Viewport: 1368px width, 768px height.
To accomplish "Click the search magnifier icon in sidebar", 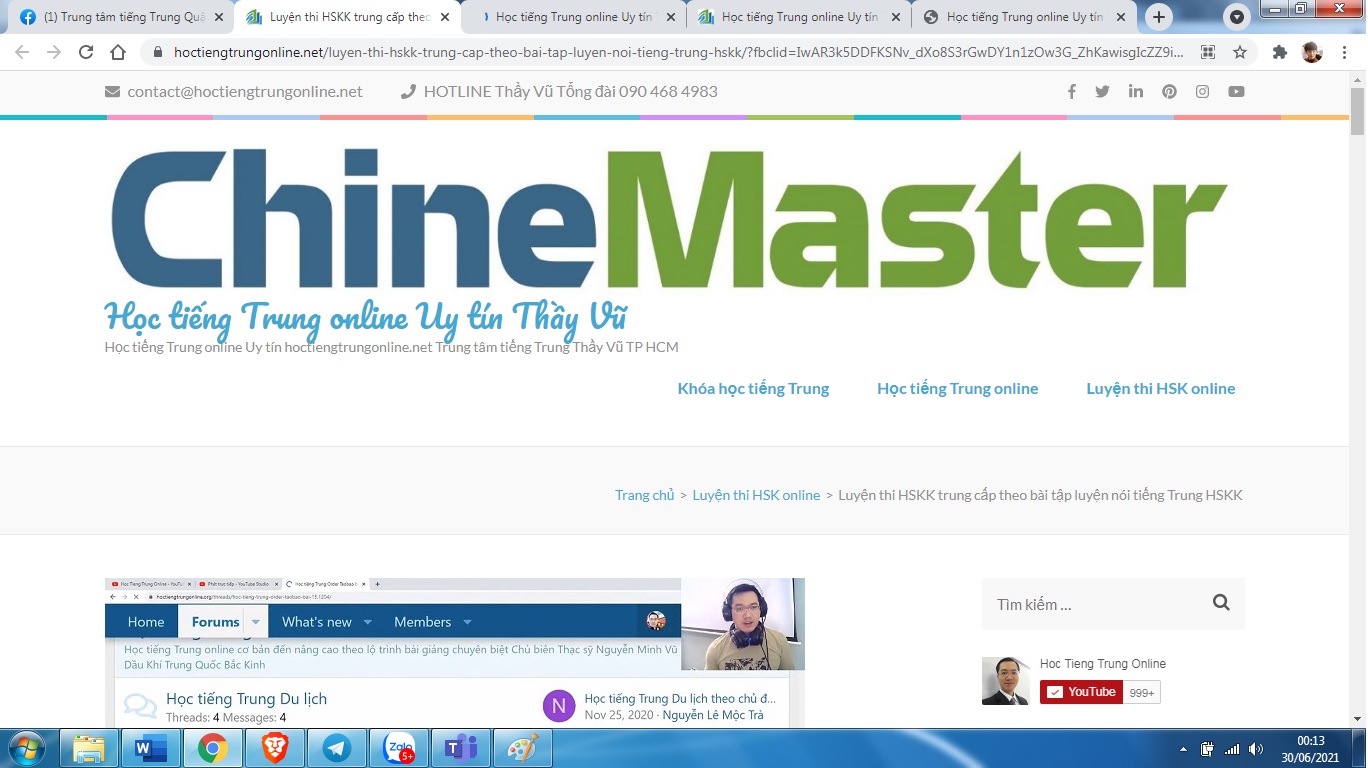I will (1220, 603).
